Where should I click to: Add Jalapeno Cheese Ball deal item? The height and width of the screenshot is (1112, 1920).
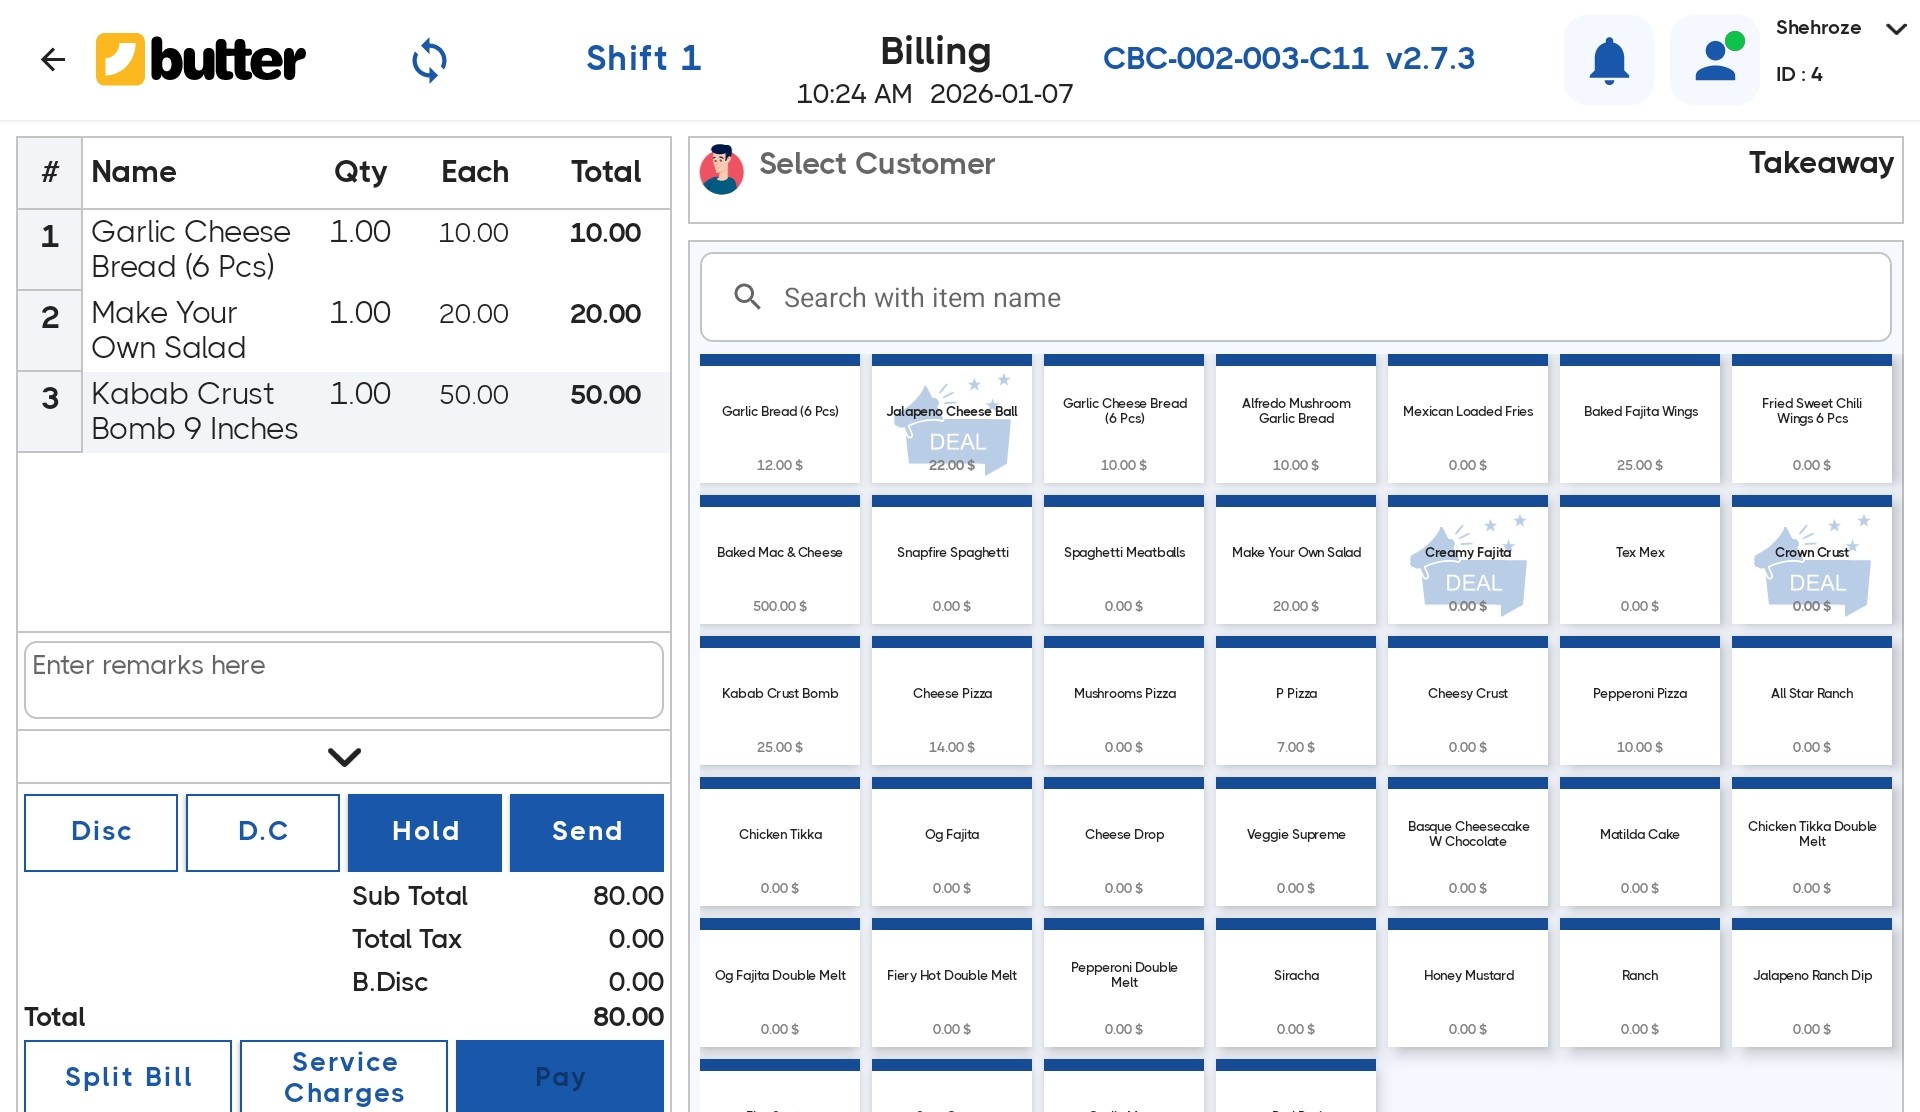click(952, 420)
